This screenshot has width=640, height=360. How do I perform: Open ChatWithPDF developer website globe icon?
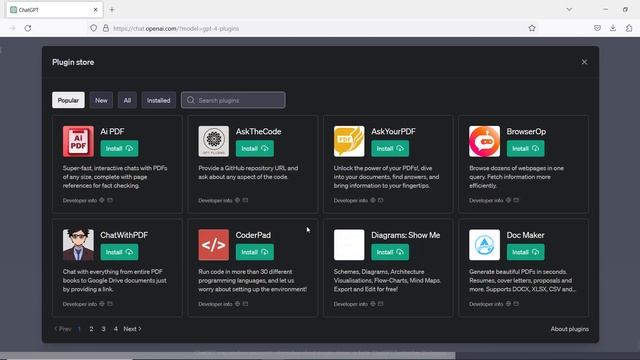pyautogui.click(x=102, y=304)
